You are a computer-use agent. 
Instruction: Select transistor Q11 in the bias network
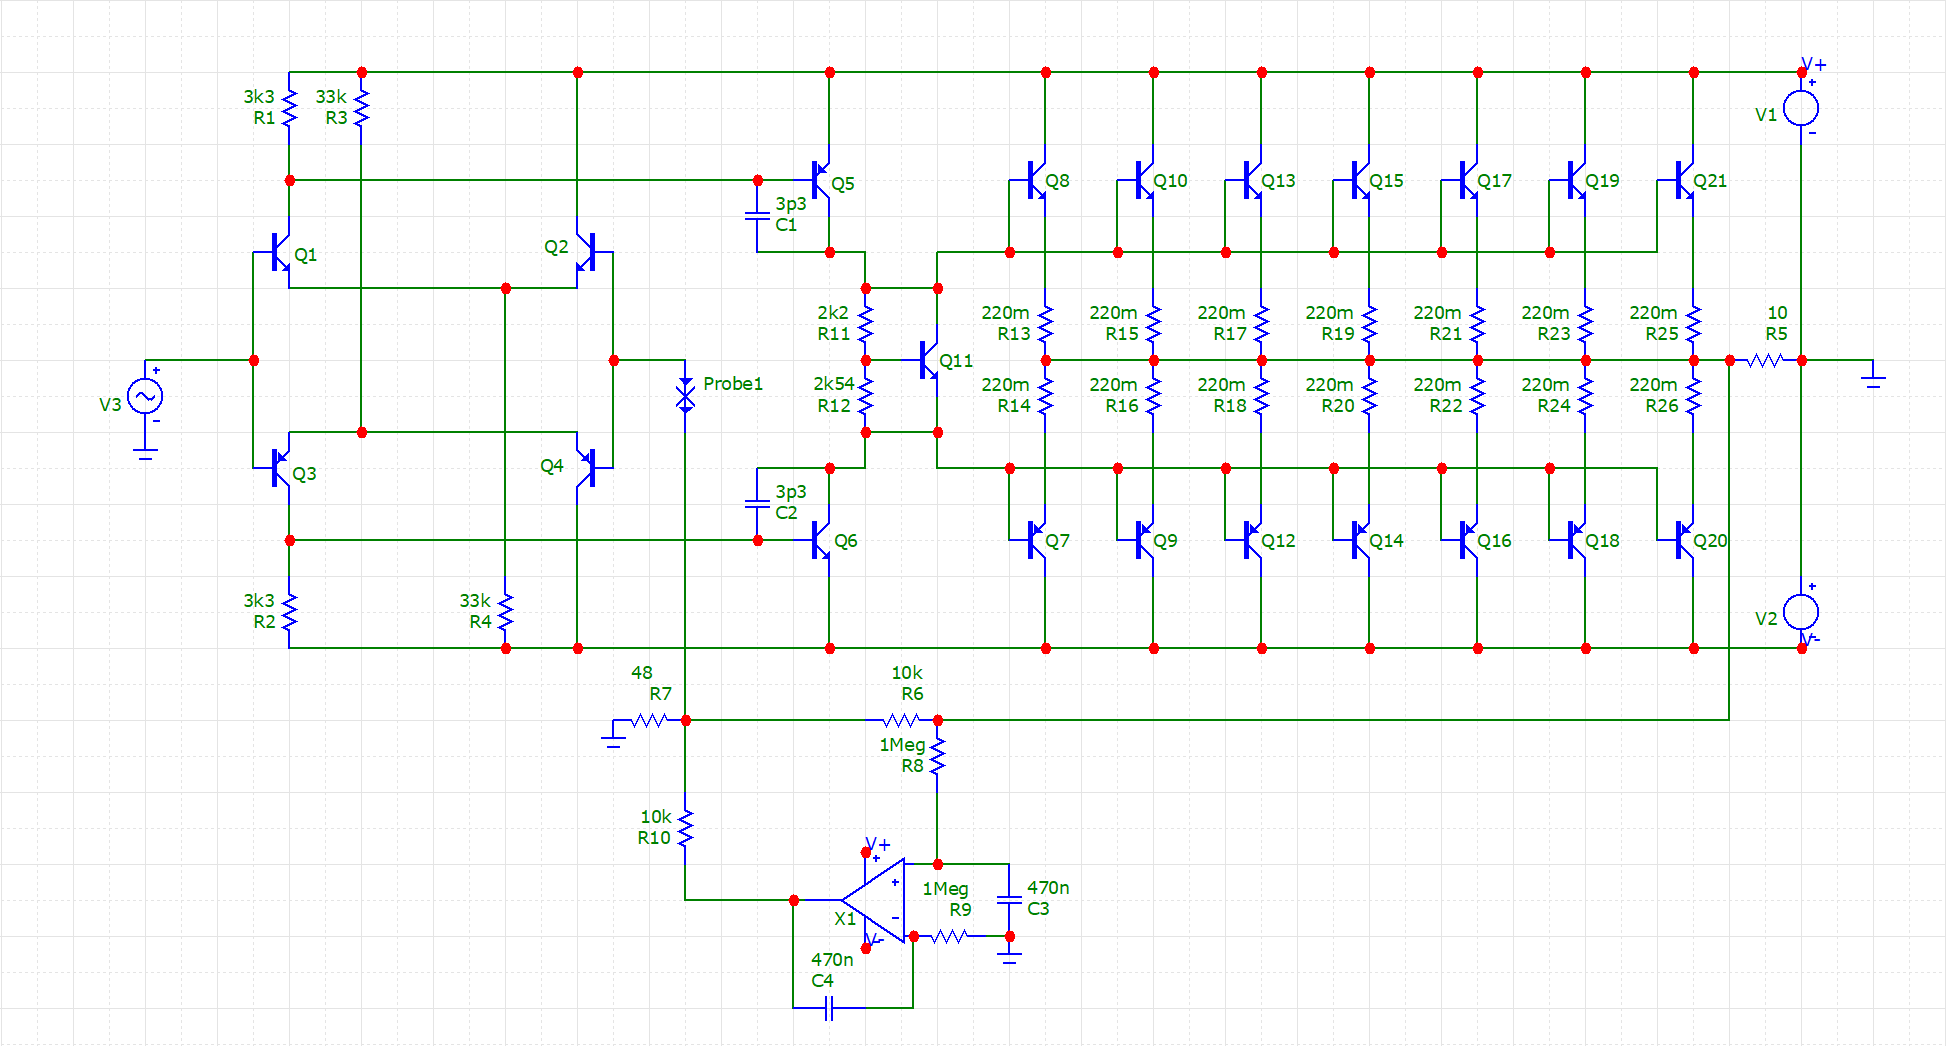[929, 361]
